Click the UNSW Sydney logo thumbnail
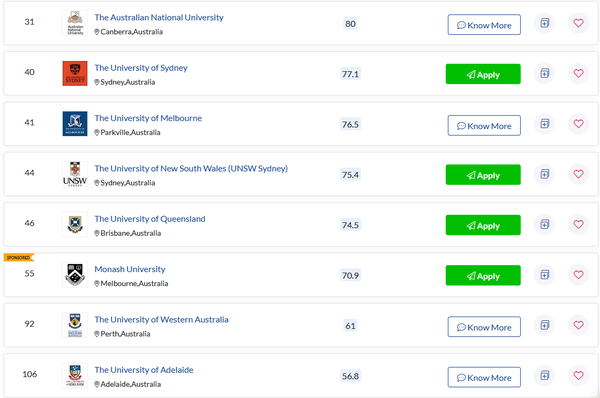 click(x=75, y=174)
